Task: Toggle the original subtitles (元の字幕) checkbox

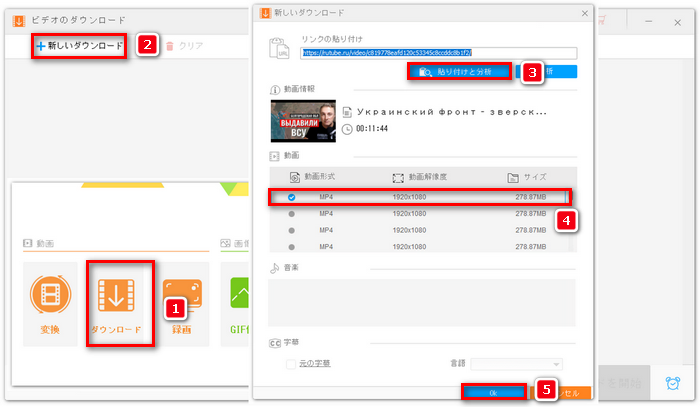Action: click(x=291, y=364)
